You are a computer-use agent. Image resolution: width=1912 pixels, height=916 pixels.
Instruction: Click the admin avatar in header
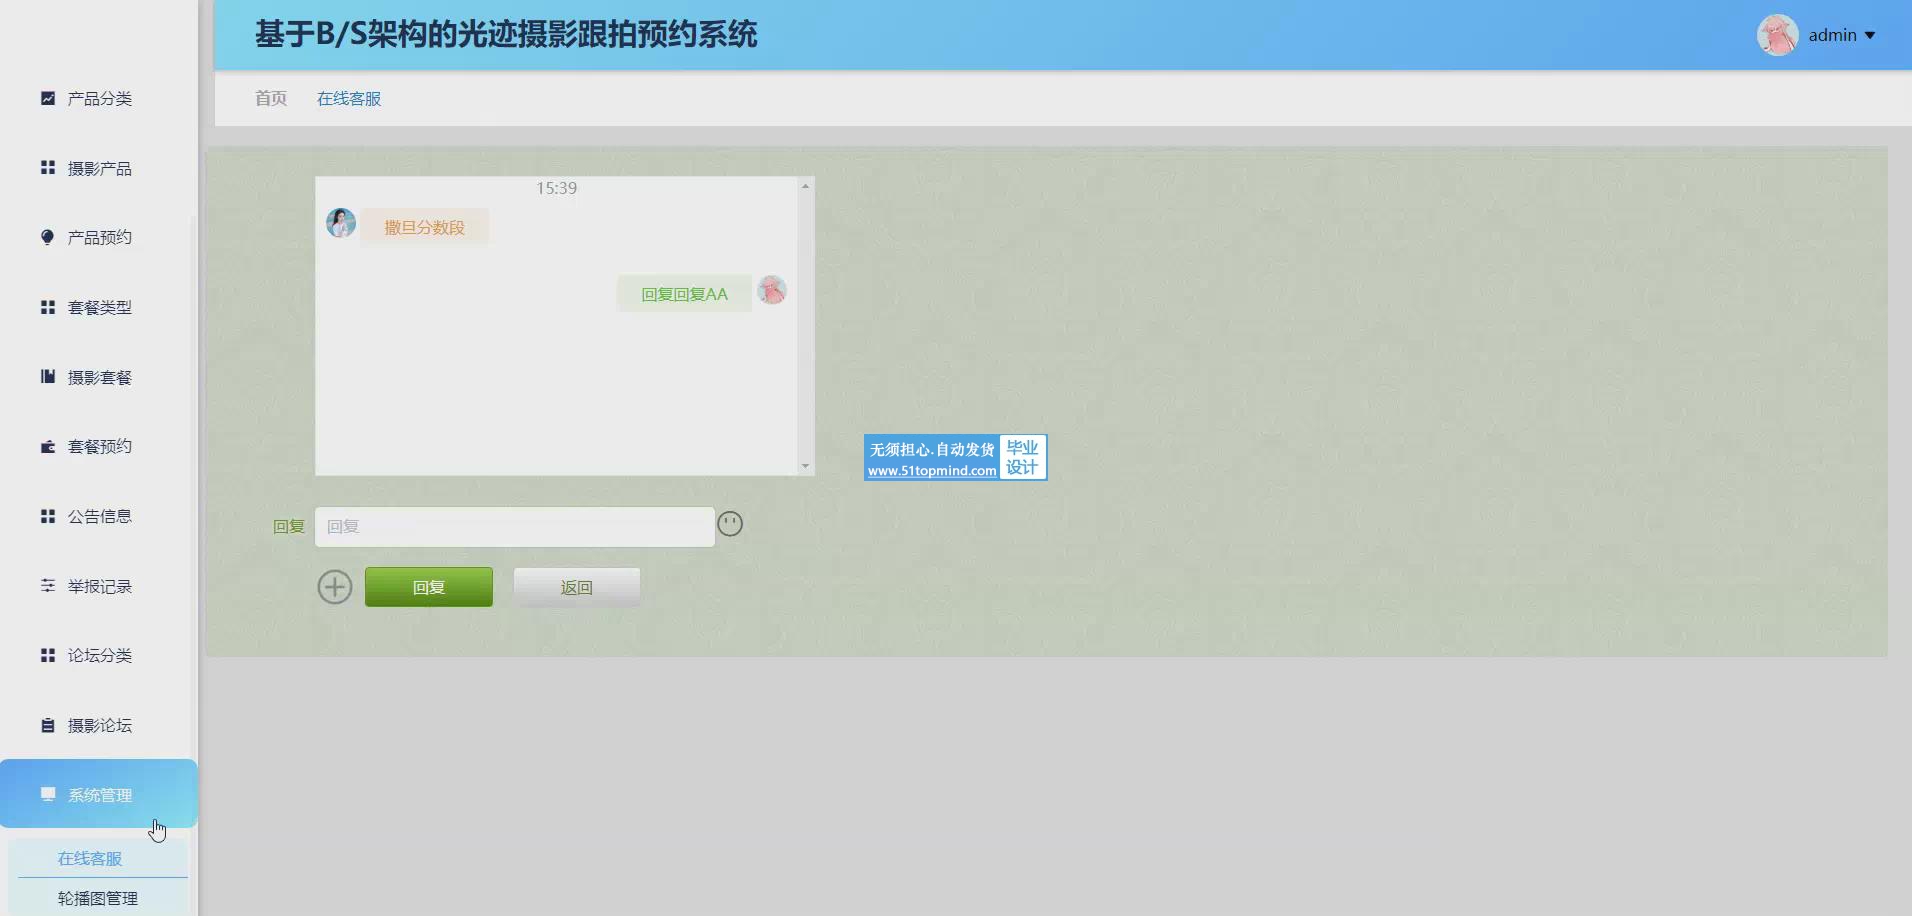click(1777, 35)
